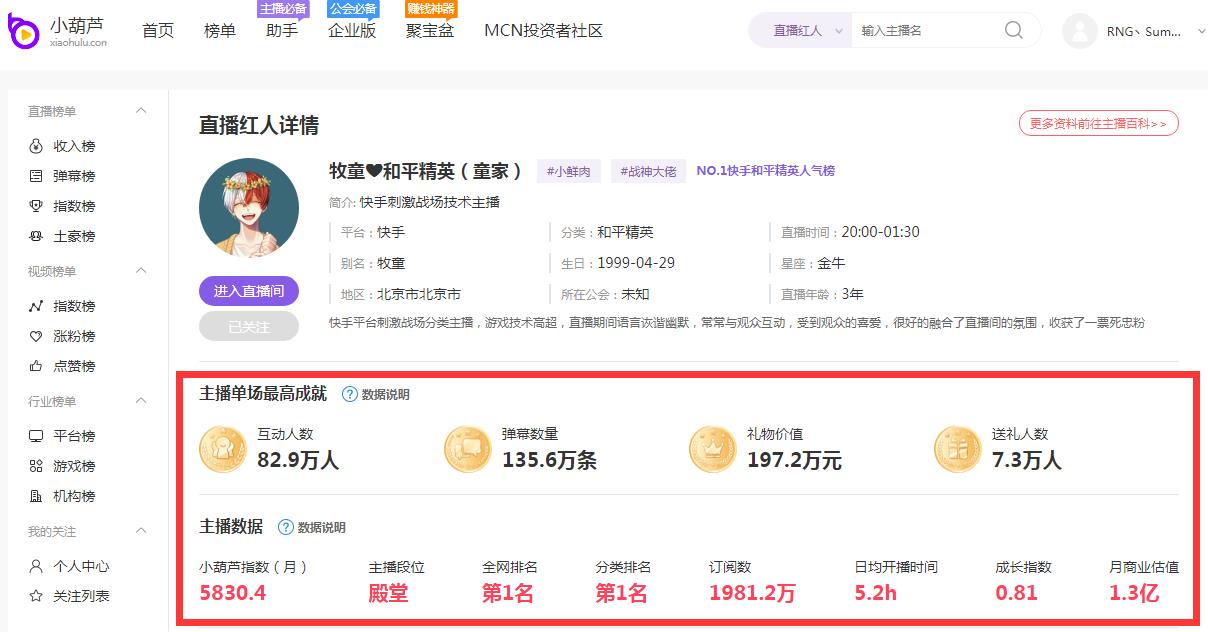
Task: Go to 首页 in top navigation
Action: point(158,31)
